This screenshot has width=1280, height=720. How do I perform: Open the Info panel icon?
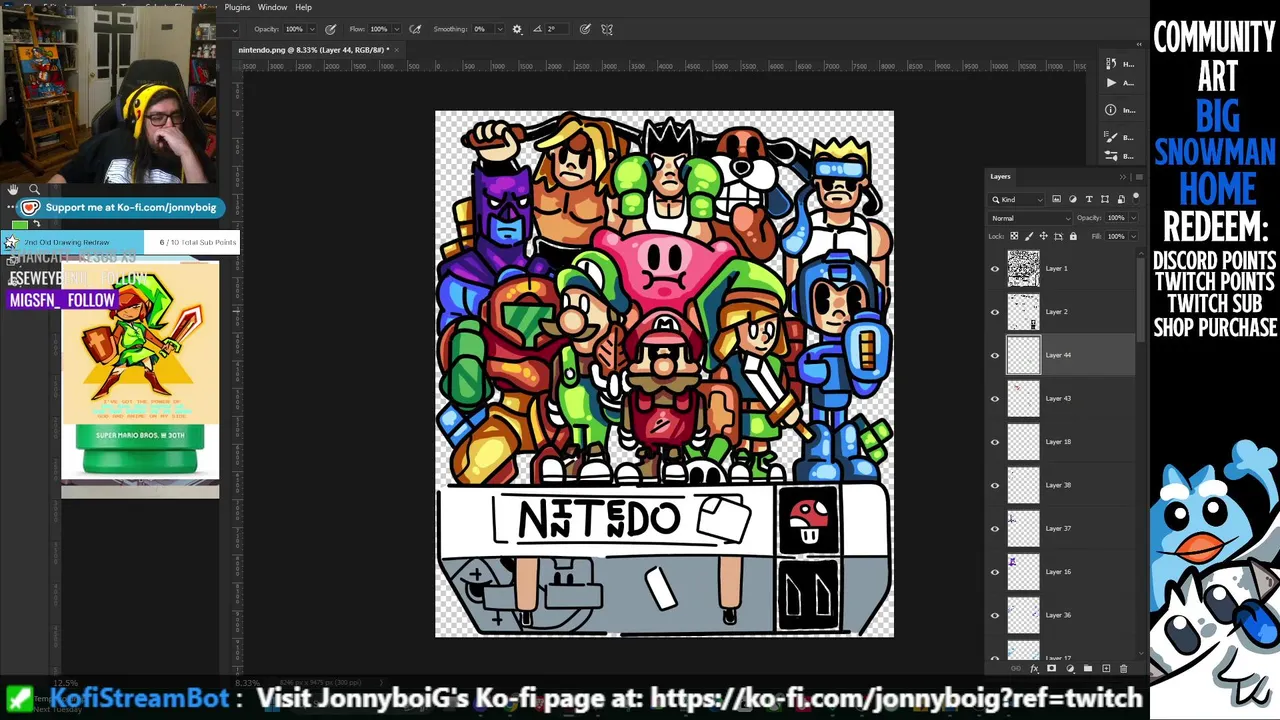point(1111,110)
